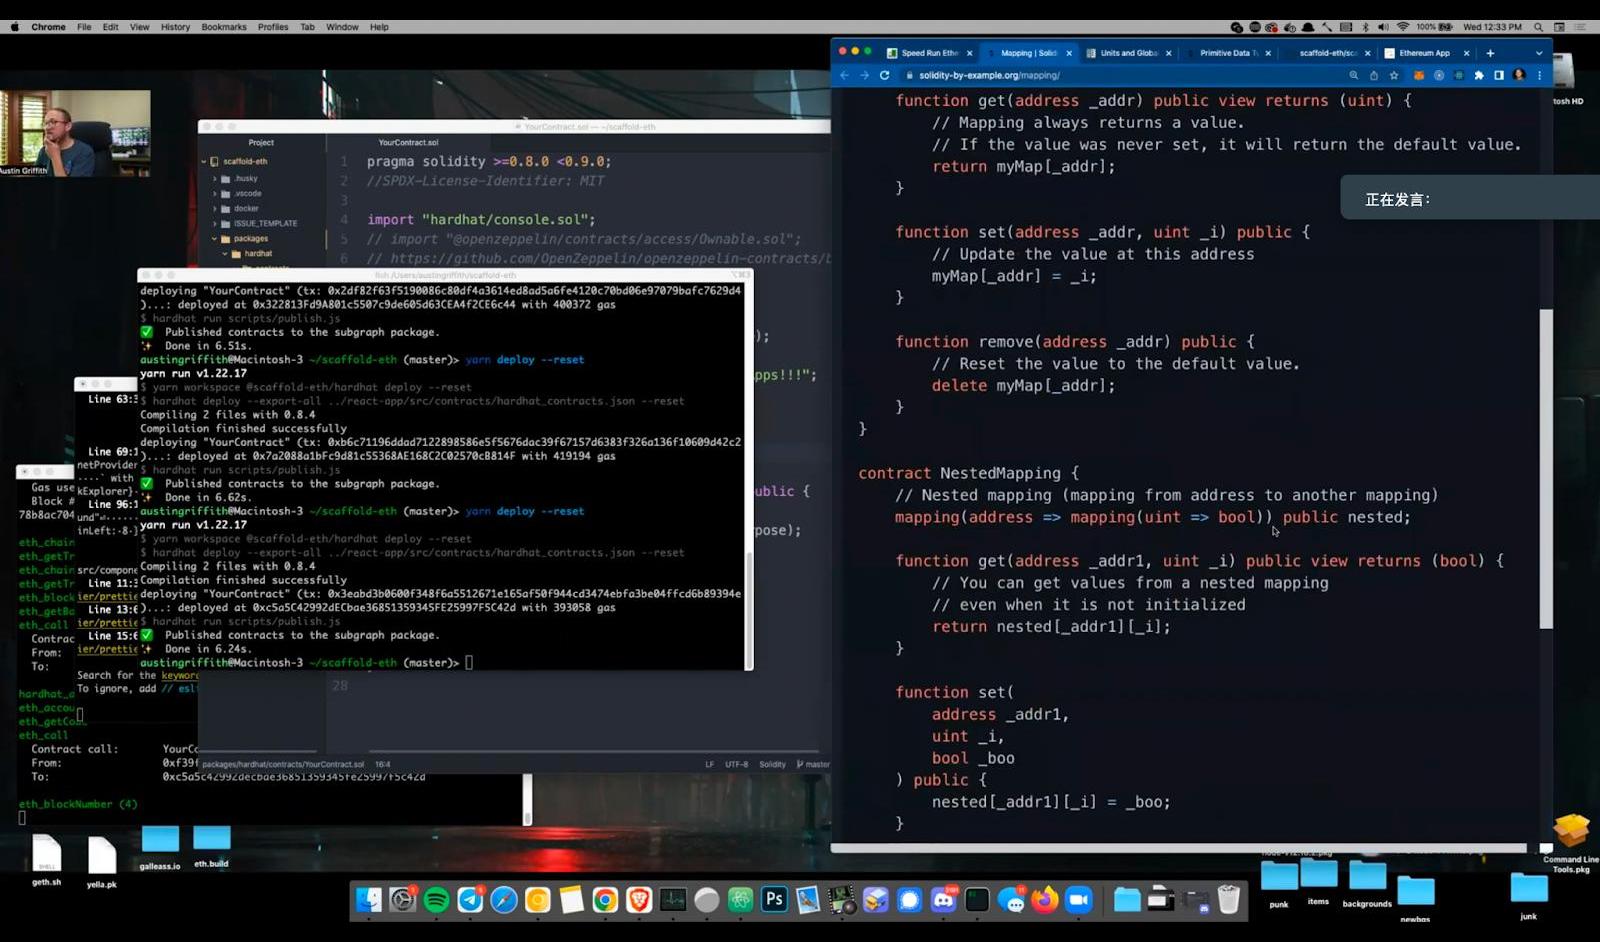Viewport: 1600px width, 942px height.
Task: Switch to the Units and Globals tab
Action: coord(1128,53)
